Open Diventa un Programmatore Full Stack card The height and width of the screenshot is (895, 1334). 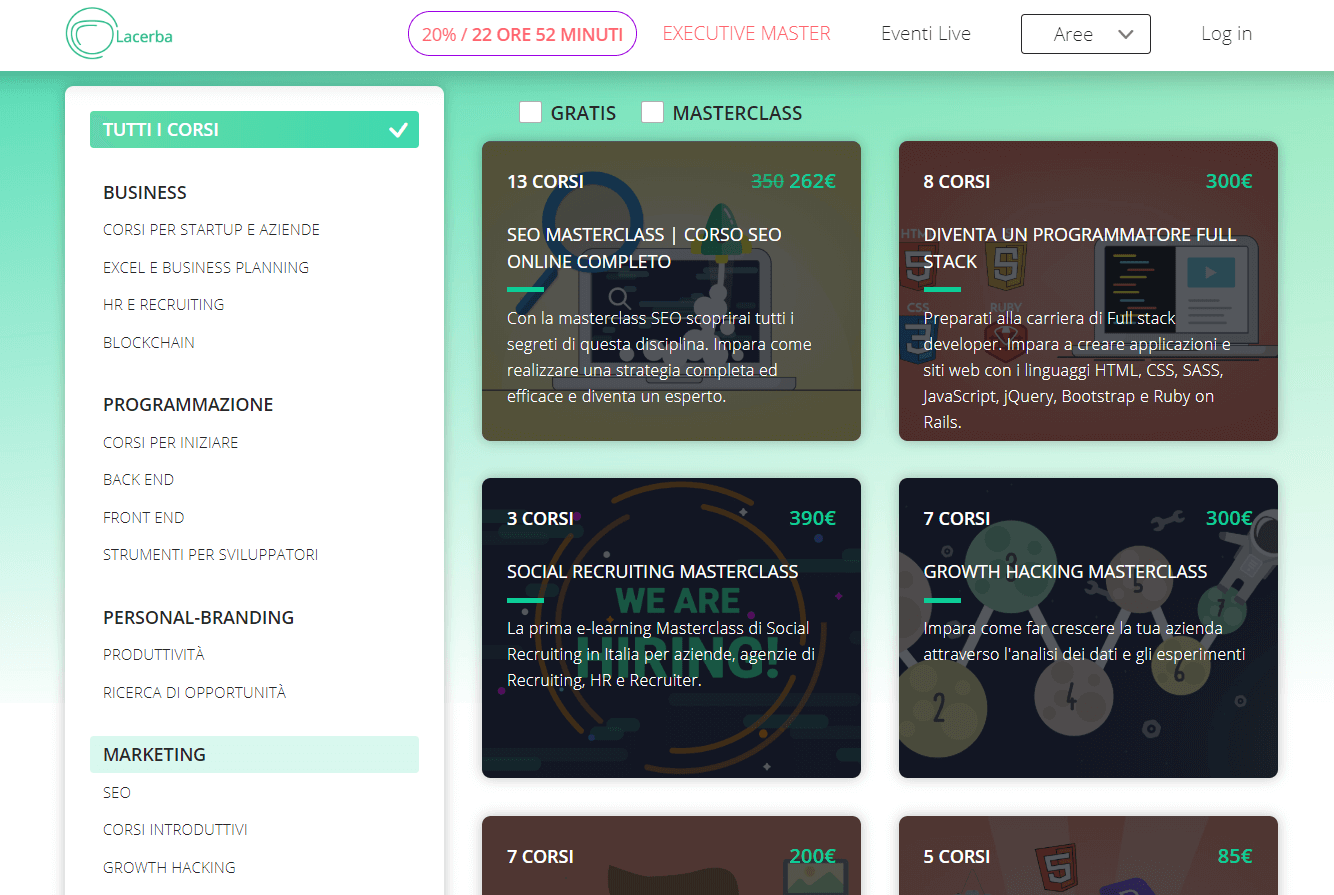(x=1088, y=291)
